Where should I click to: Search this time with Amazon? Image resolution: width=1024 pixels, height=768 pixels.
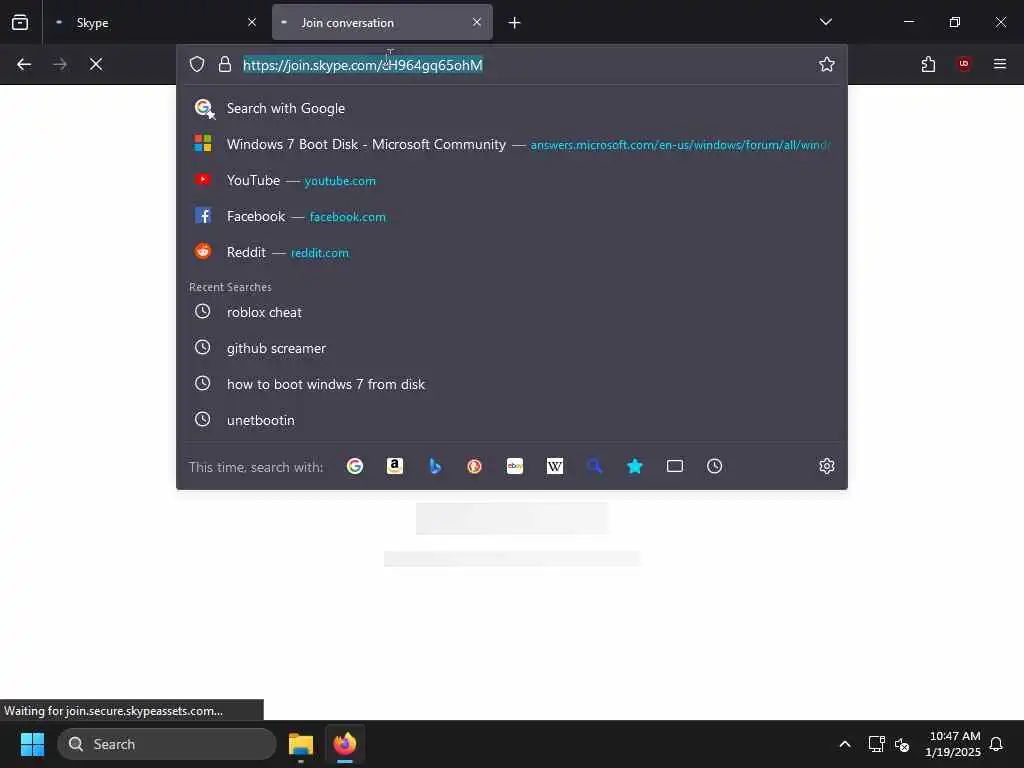click(x=394, y=466)
